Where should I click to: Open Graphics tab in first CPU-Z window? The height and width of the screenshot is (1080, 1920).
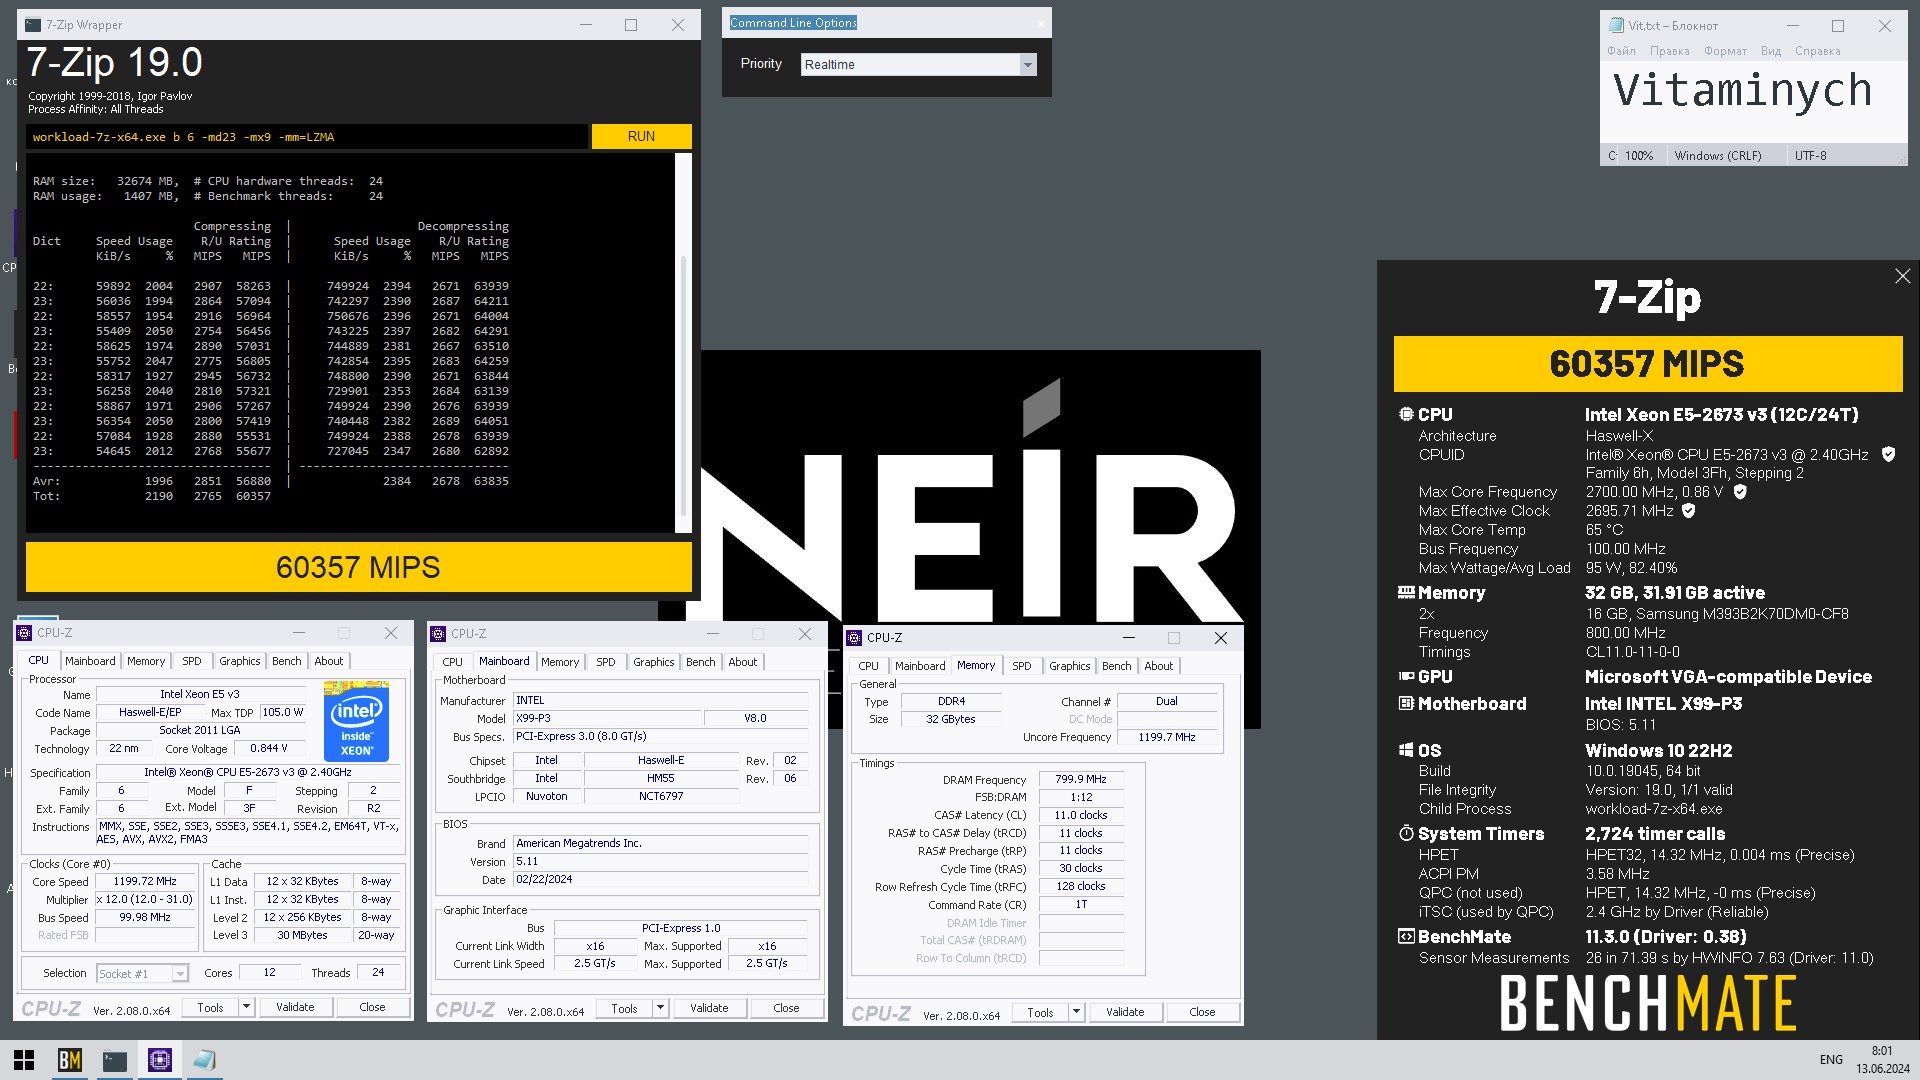coord(240,661)
